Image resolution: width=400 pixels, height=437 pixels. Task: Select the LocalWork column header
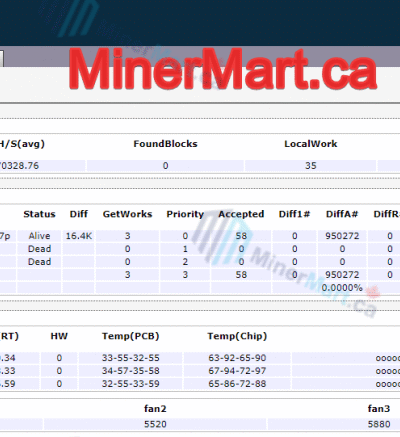311,144
